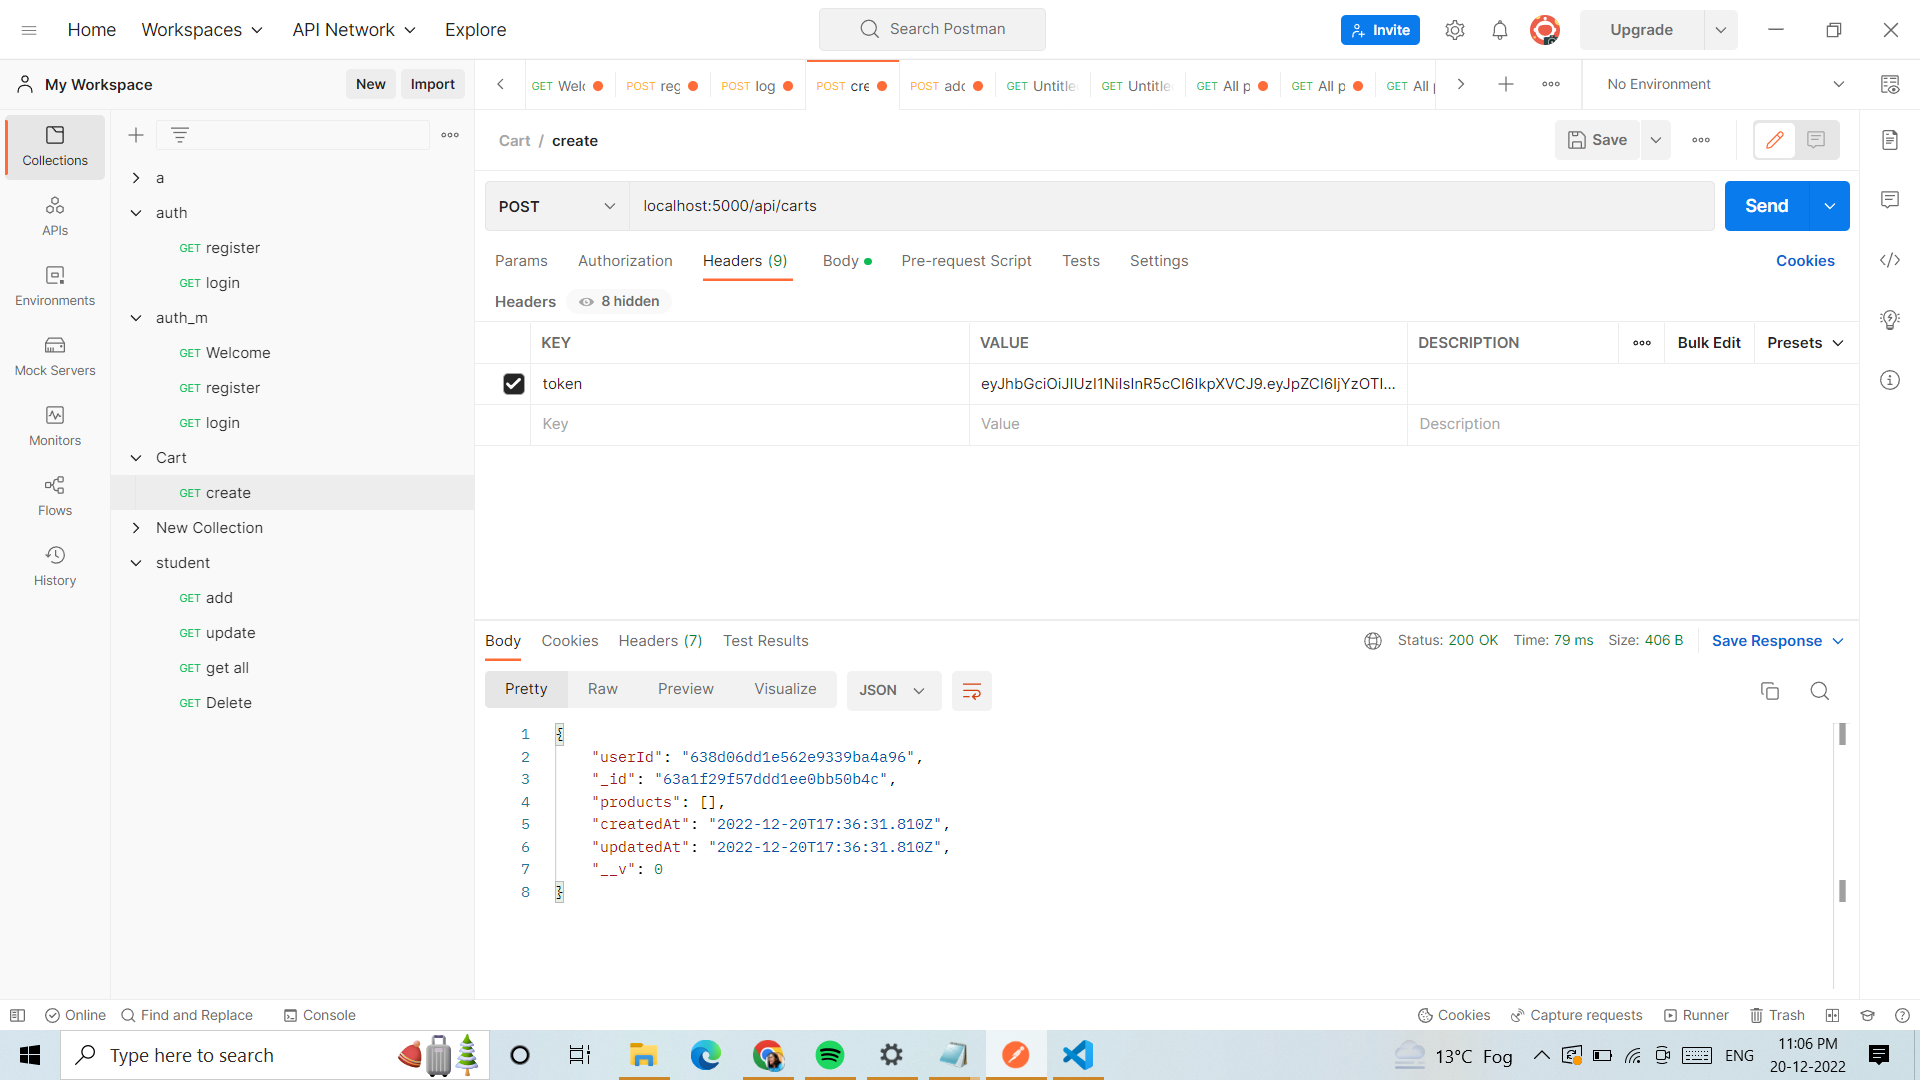Viewport: 1920px width, 1080px height.
Task: Uncheck the token header row checkbox
Action: [513, 383]
